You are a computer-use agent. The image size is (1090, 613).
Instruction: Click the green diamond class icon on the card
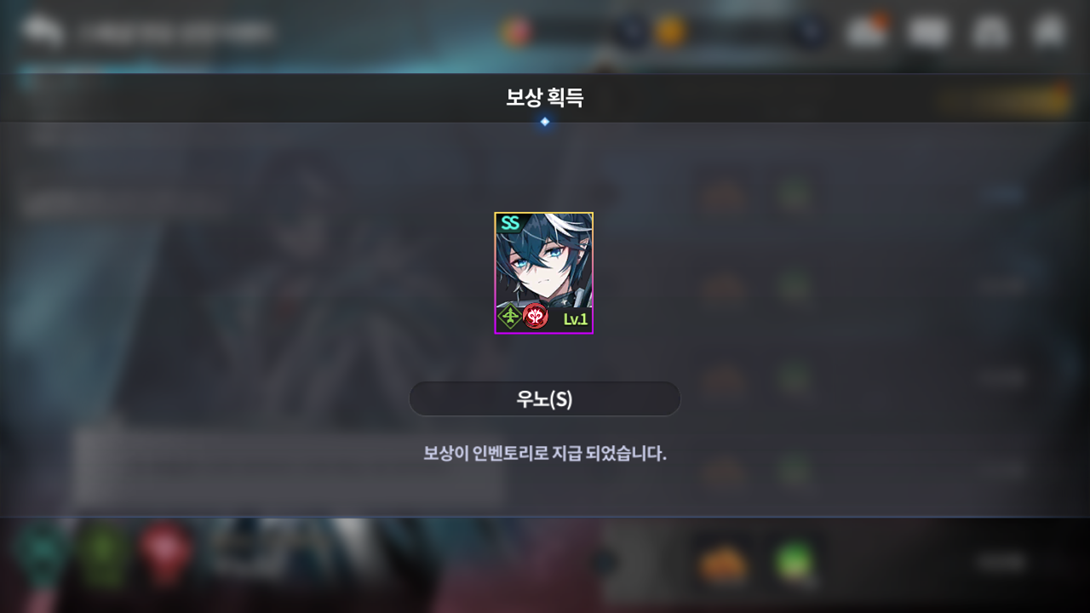coord(510,317)
